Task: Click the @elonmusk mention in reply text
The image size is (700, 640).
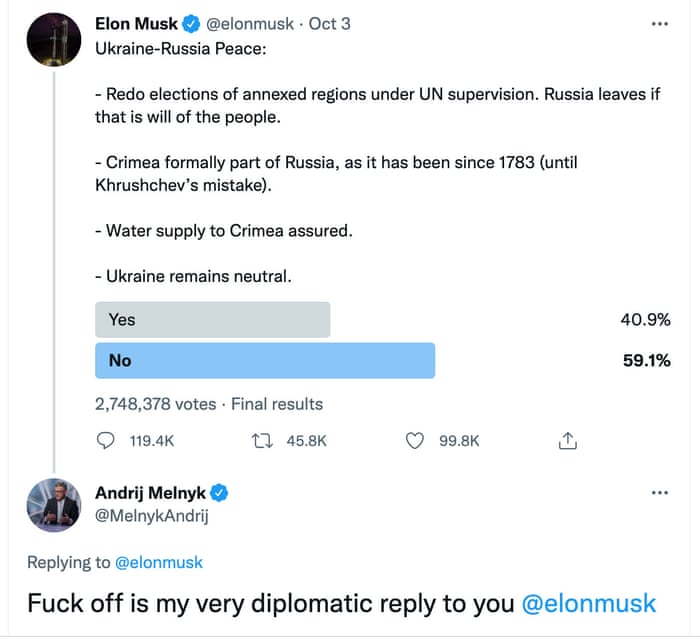Action: (589, 603)
